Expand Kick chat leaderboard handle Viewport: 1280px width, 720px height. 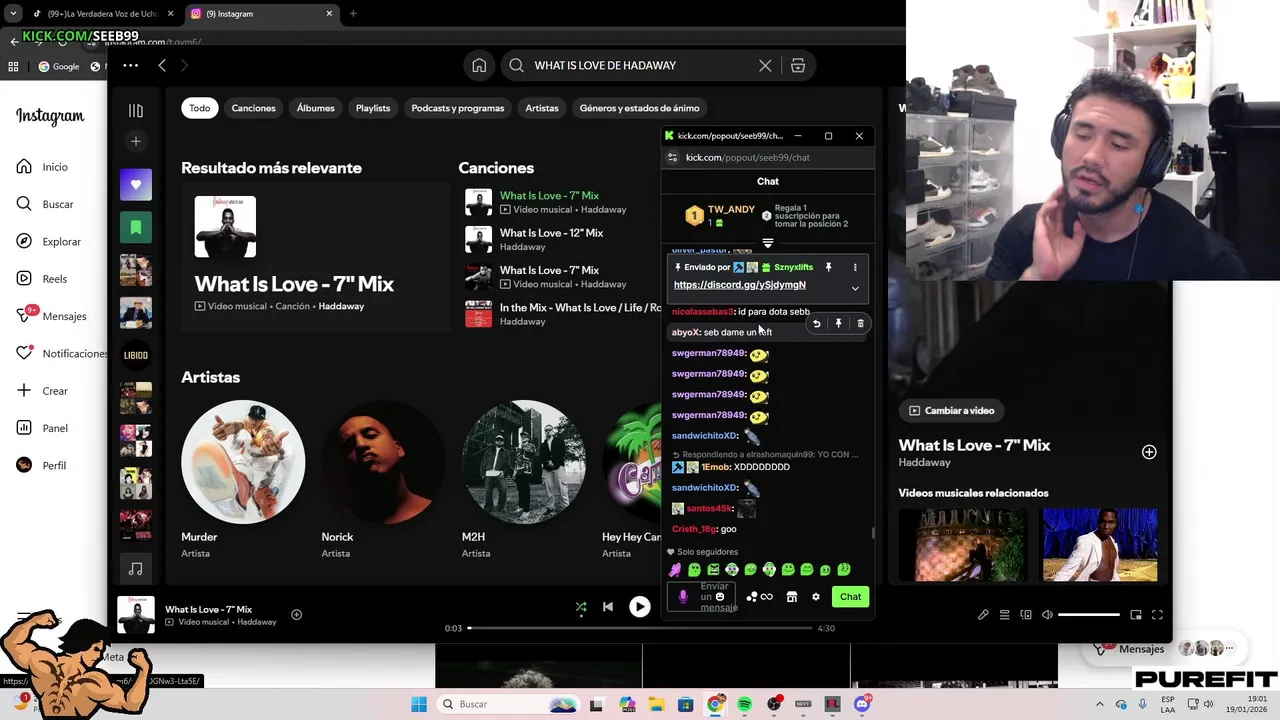768,243
